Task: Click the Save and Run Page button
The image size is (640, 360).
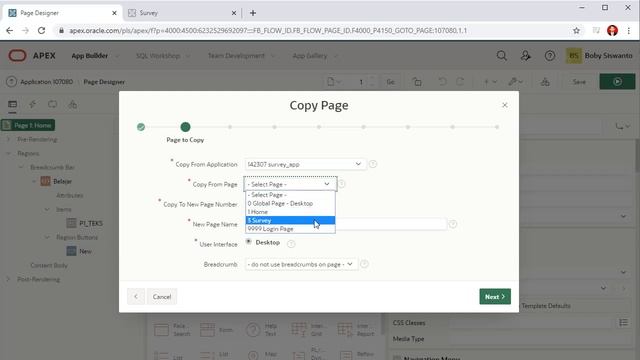Action: tap(617, 82)
